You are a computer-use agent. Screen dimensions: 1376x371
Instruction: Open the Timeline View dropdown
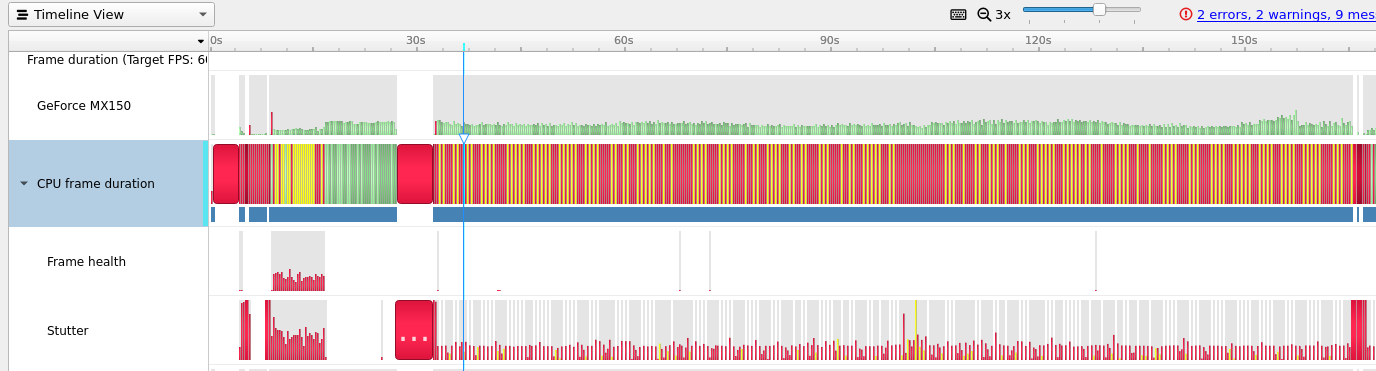(x=111, y=14)
